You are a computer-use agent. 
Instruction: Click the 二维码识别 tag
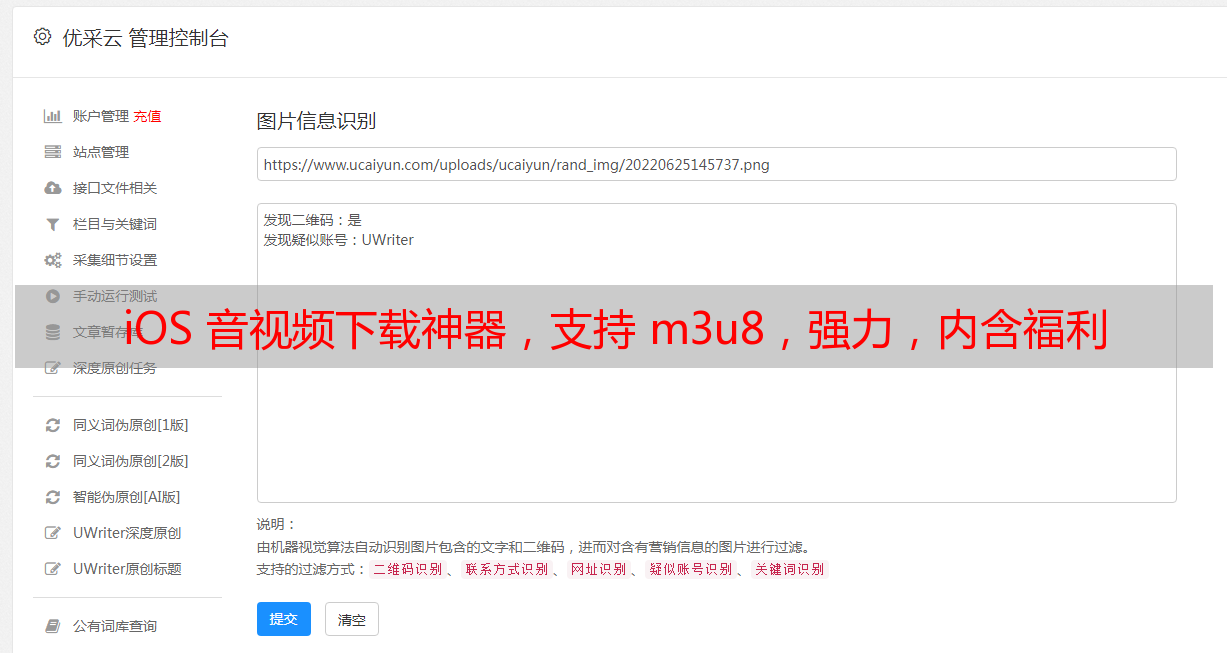coord(407,569)
